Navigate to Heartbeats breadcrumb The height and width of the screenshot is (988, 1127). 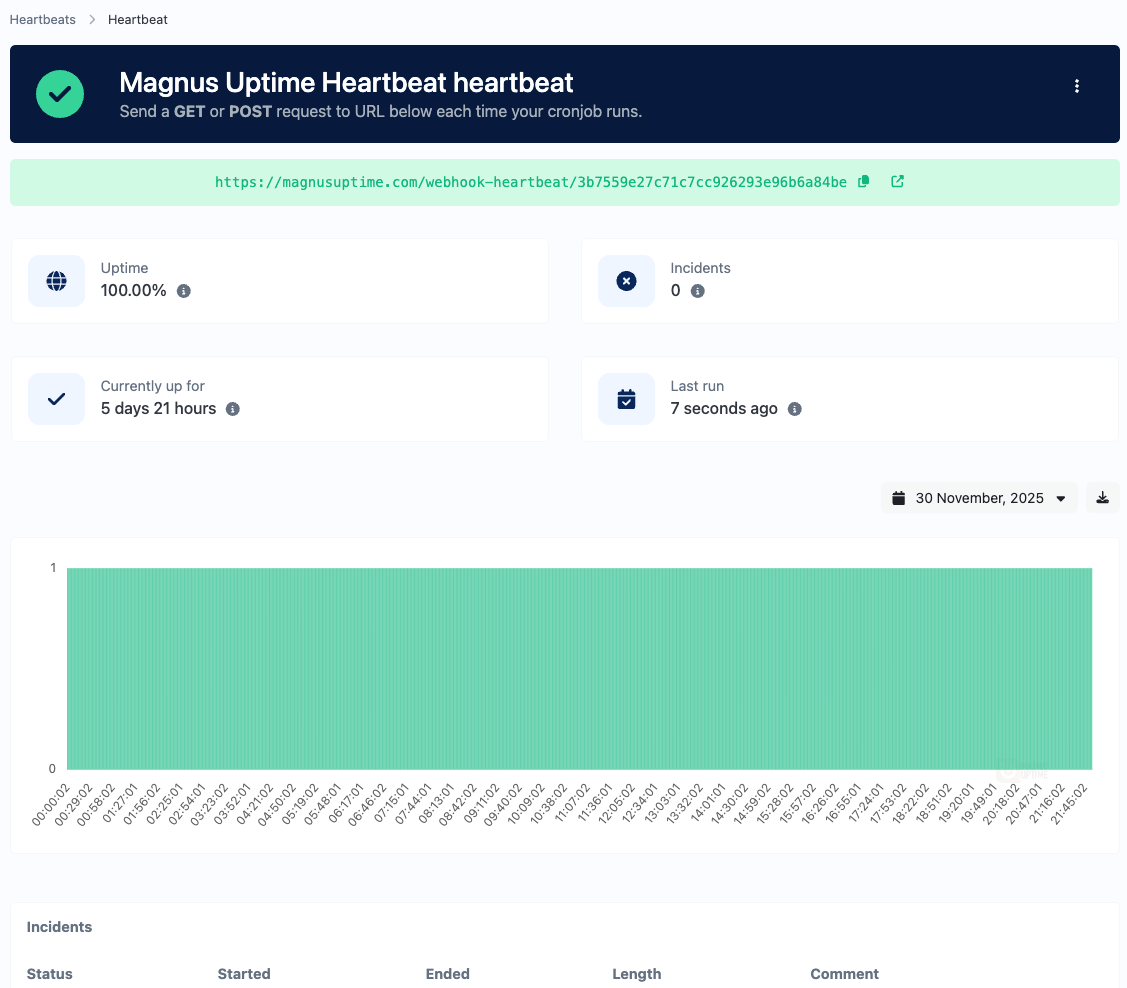click(42, 19)
